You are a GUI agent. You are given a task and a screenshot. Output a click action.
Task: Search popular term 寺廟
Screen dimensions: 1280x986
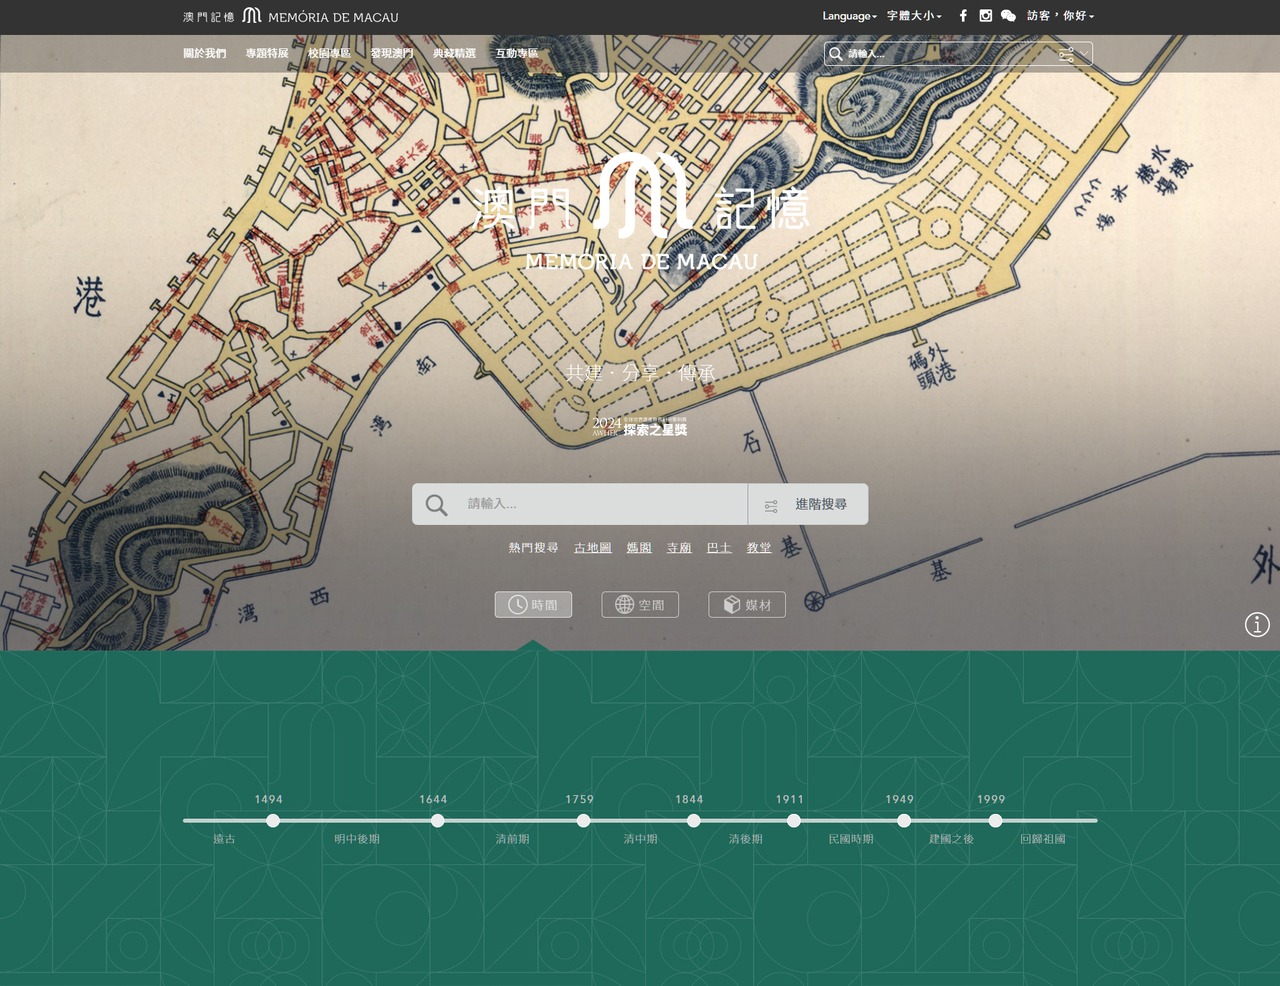[679, 548]
